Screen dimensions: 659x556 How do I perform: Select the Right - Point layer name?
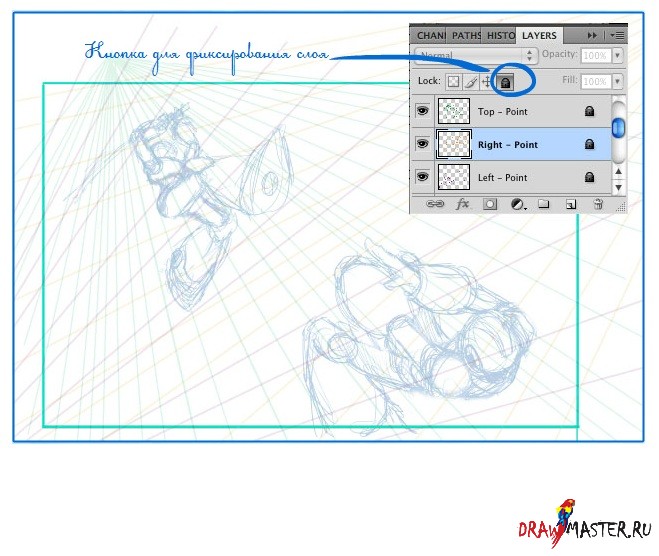508,145
